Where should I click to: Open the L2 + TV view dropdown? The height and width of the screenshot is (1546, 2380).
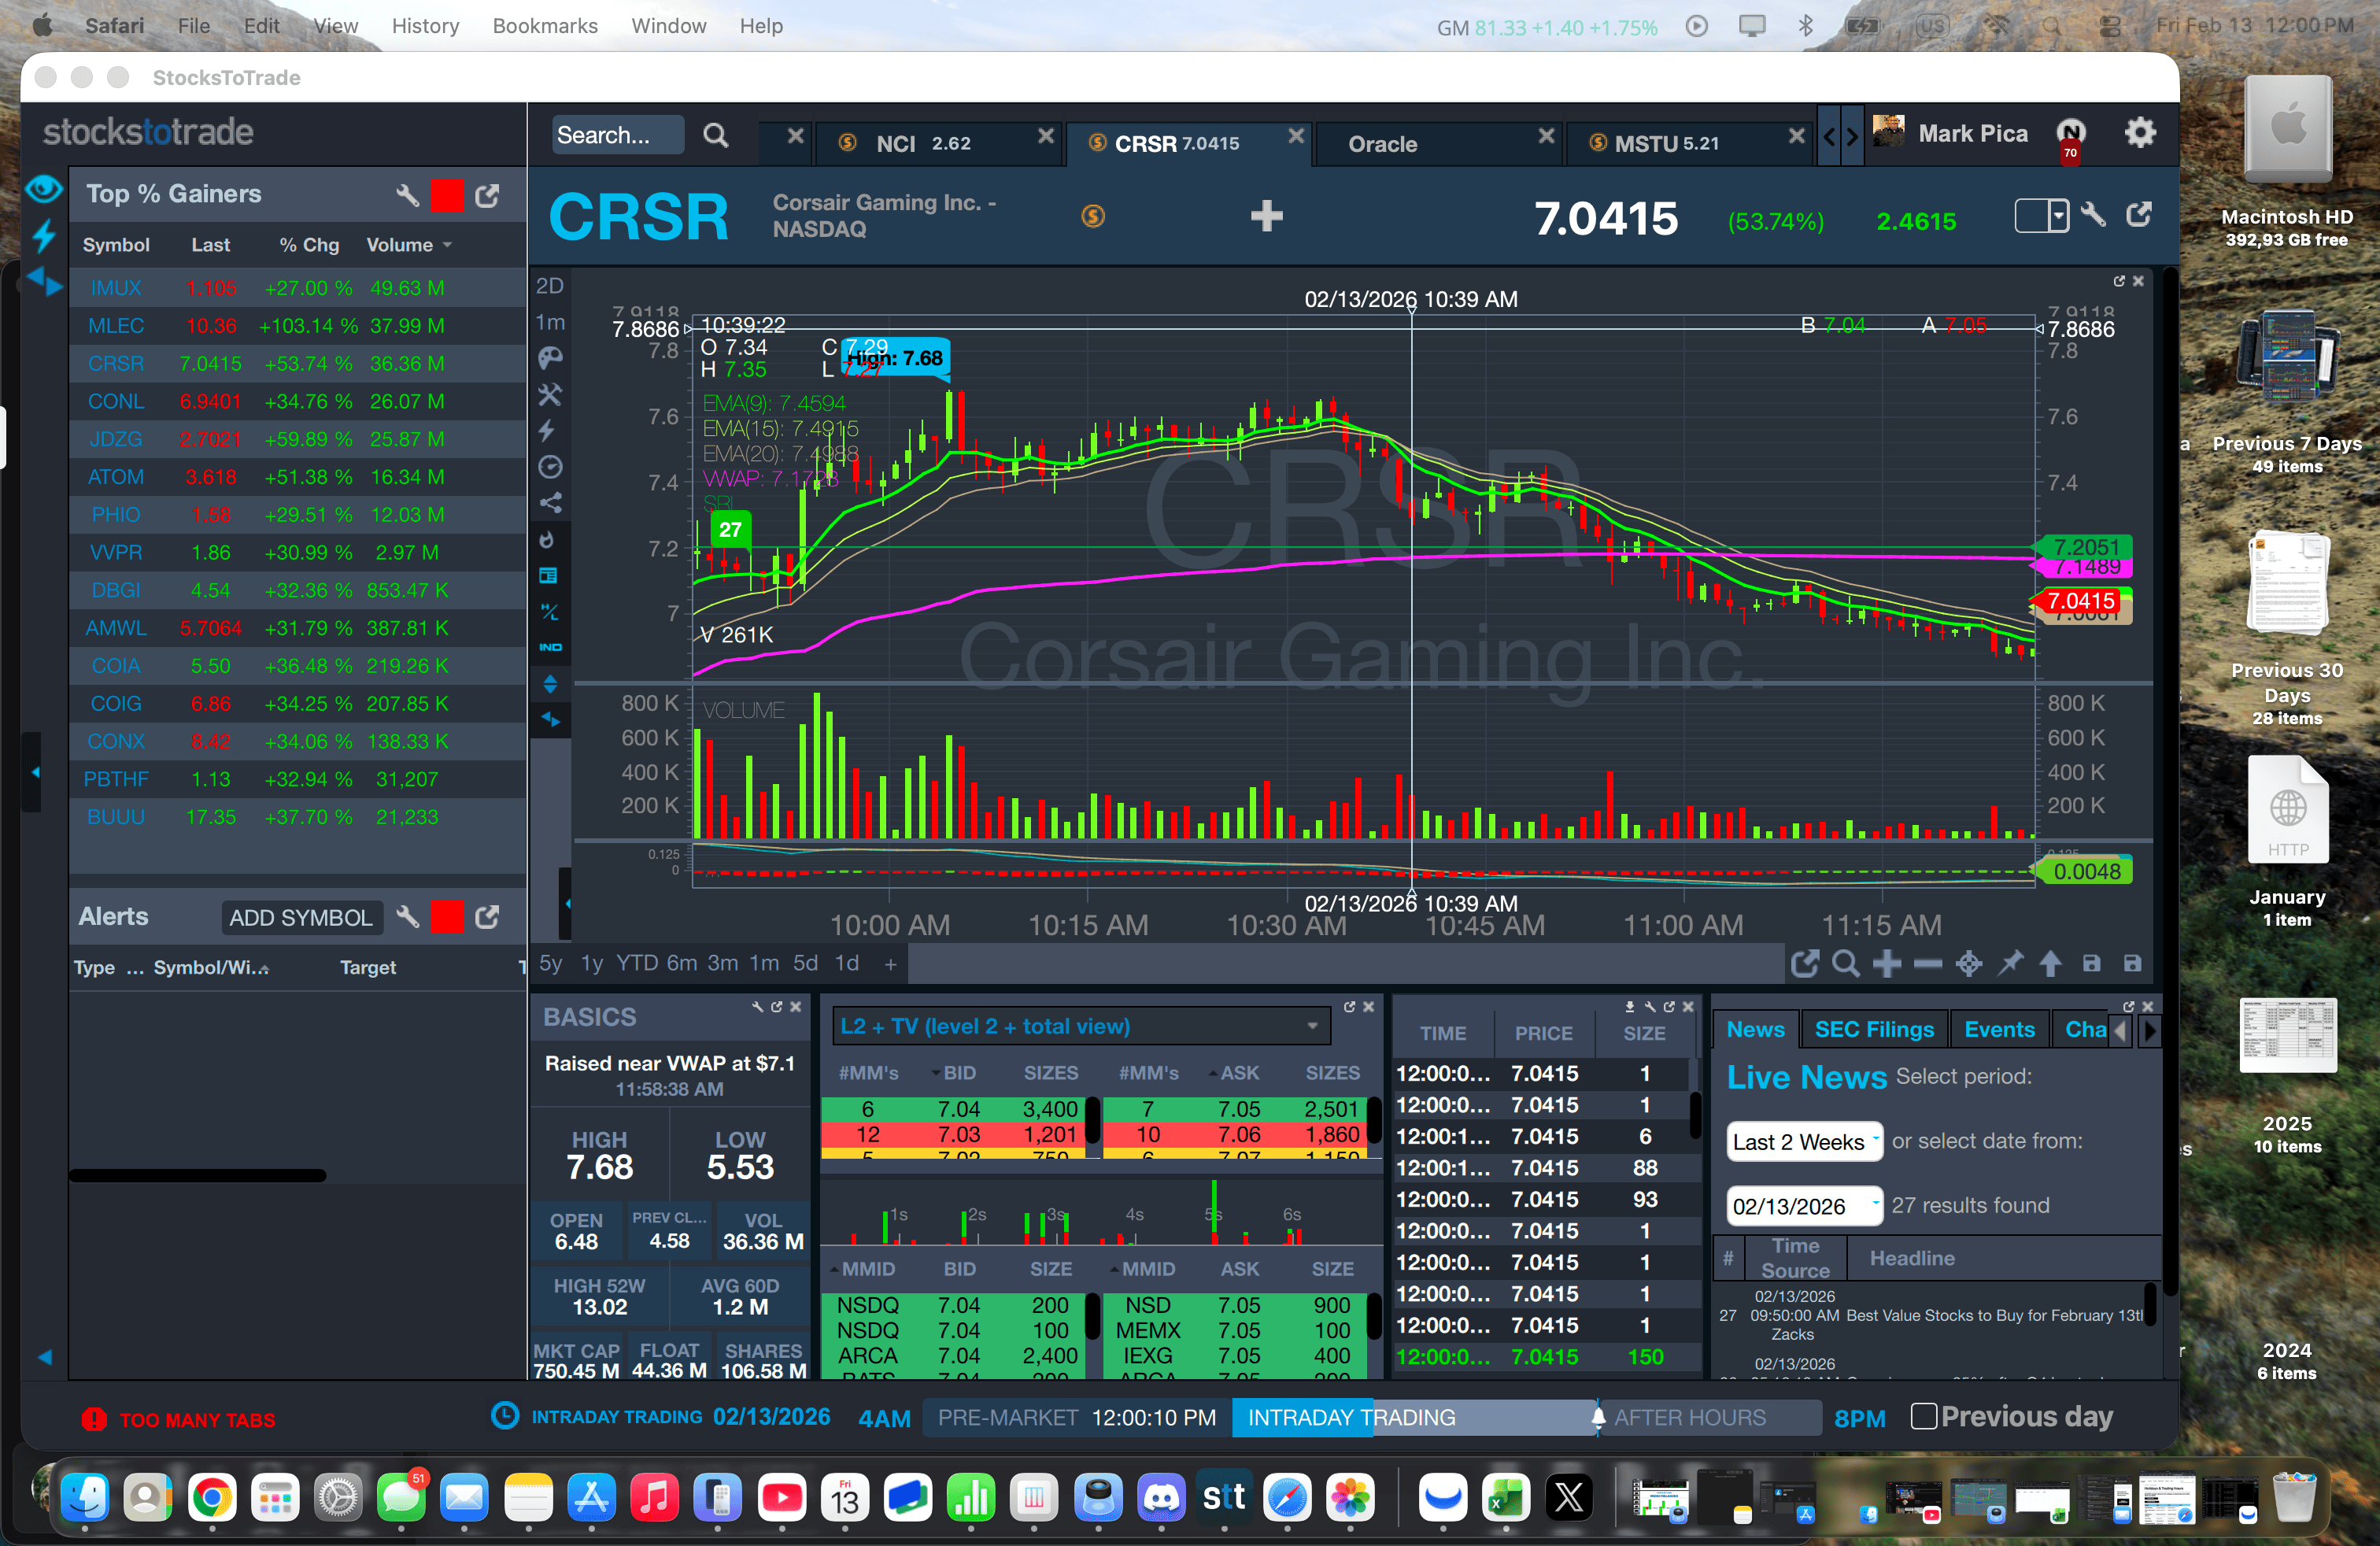click(x=1080, y=1026)
